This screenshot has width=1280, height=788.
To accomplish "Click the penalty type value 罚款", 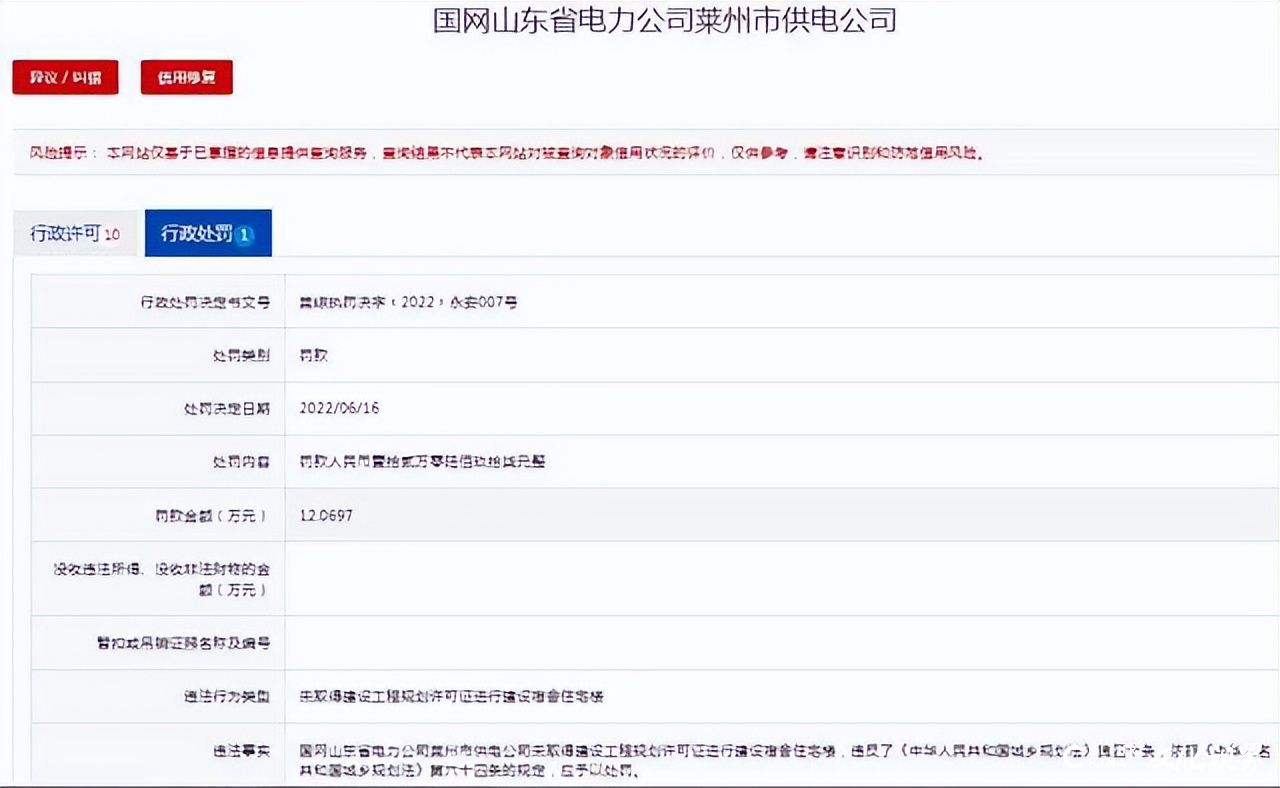I will tap(314, 355).
